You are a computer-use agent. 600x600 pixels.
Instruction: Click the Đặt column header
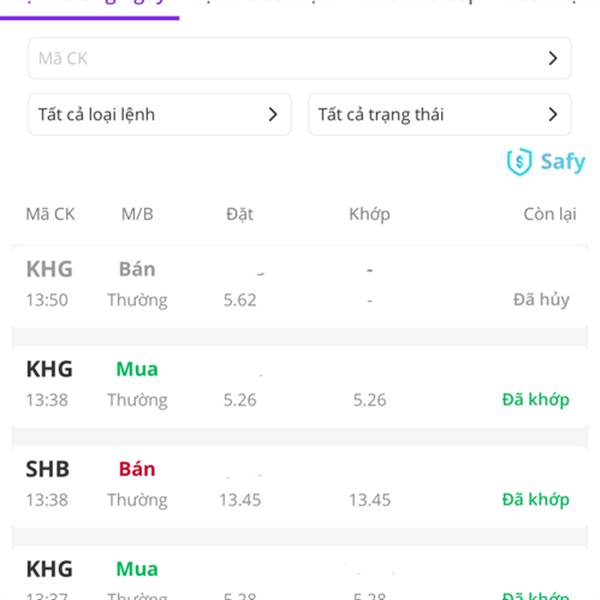tap(240, 214)
